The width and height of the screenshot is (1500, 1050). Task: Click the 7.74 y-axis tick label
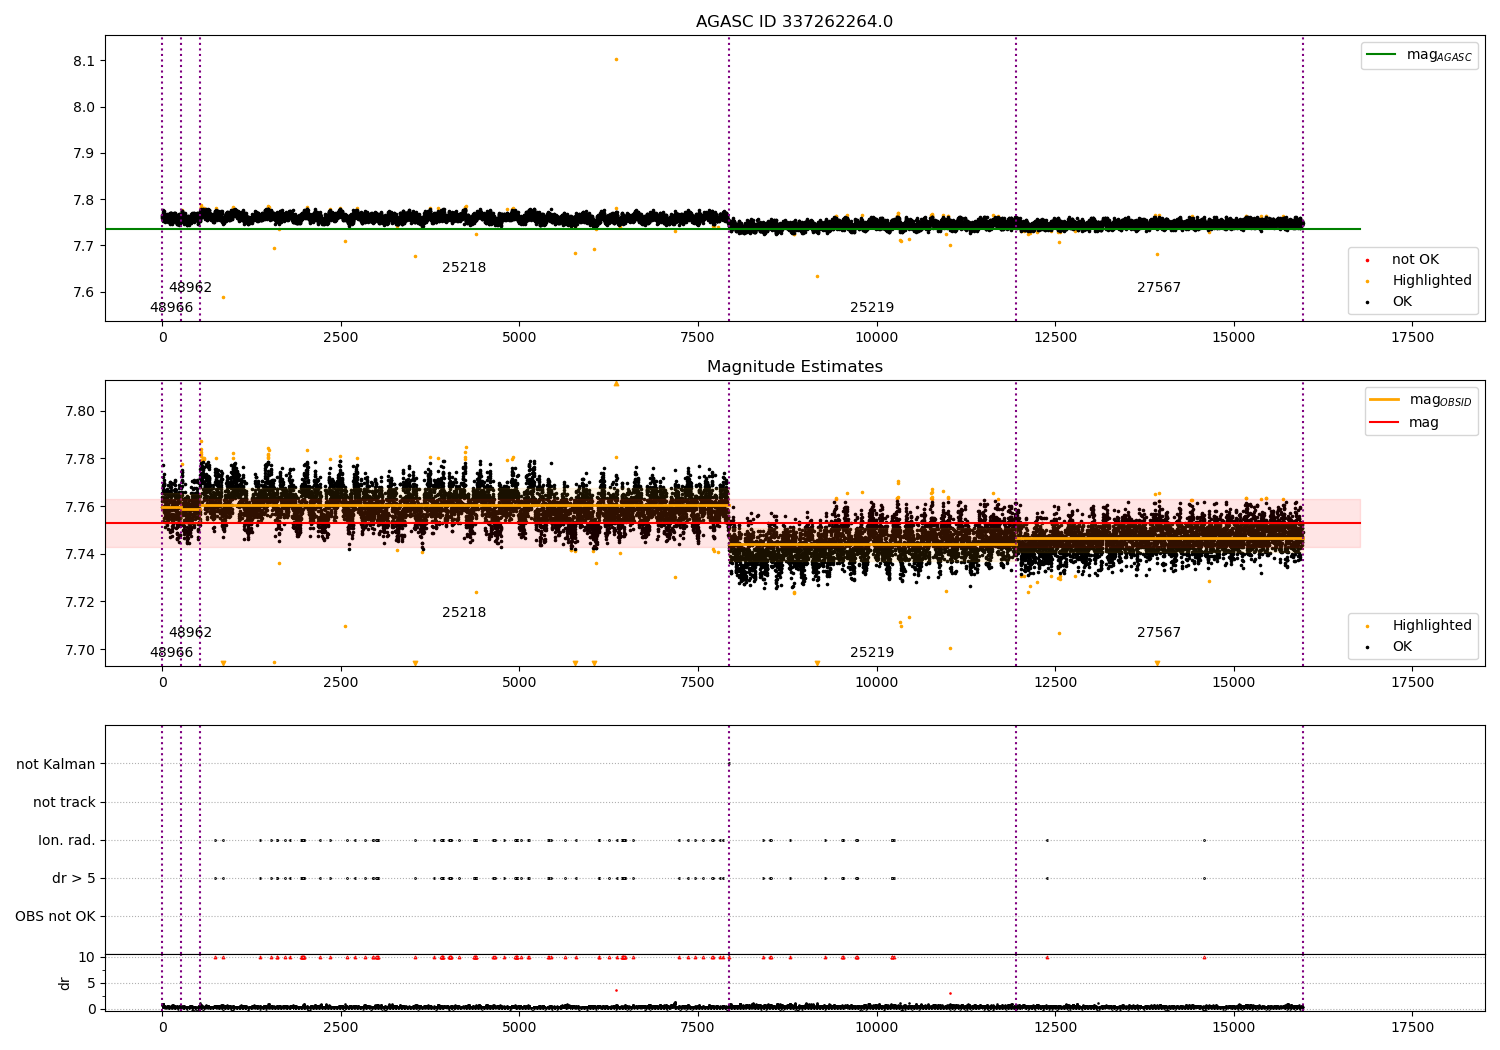[80, 555]
